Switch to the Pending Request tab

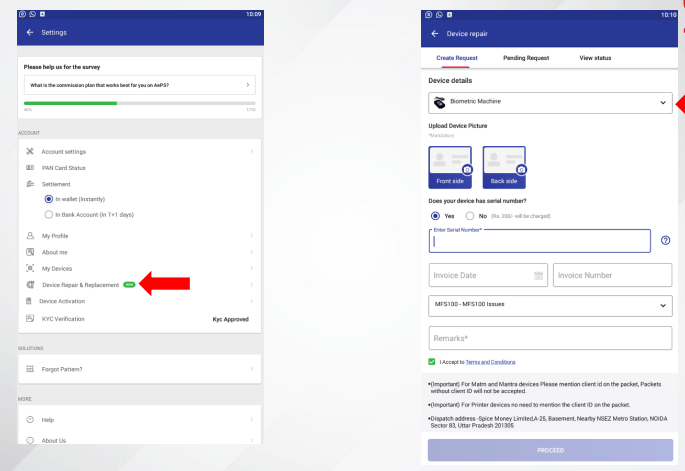coord(526,58)
